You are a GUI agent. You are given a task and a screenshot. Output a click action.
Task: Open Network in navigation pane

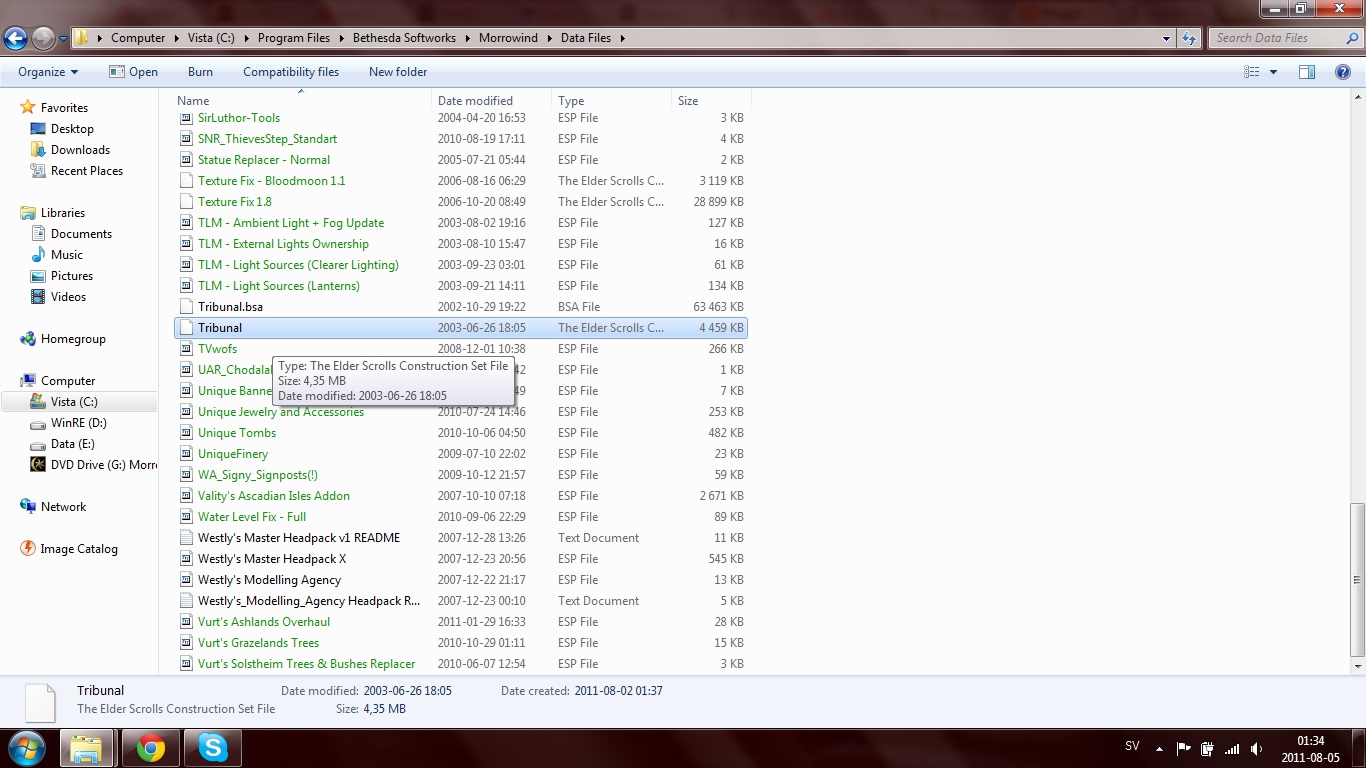[x=63, y=507]
